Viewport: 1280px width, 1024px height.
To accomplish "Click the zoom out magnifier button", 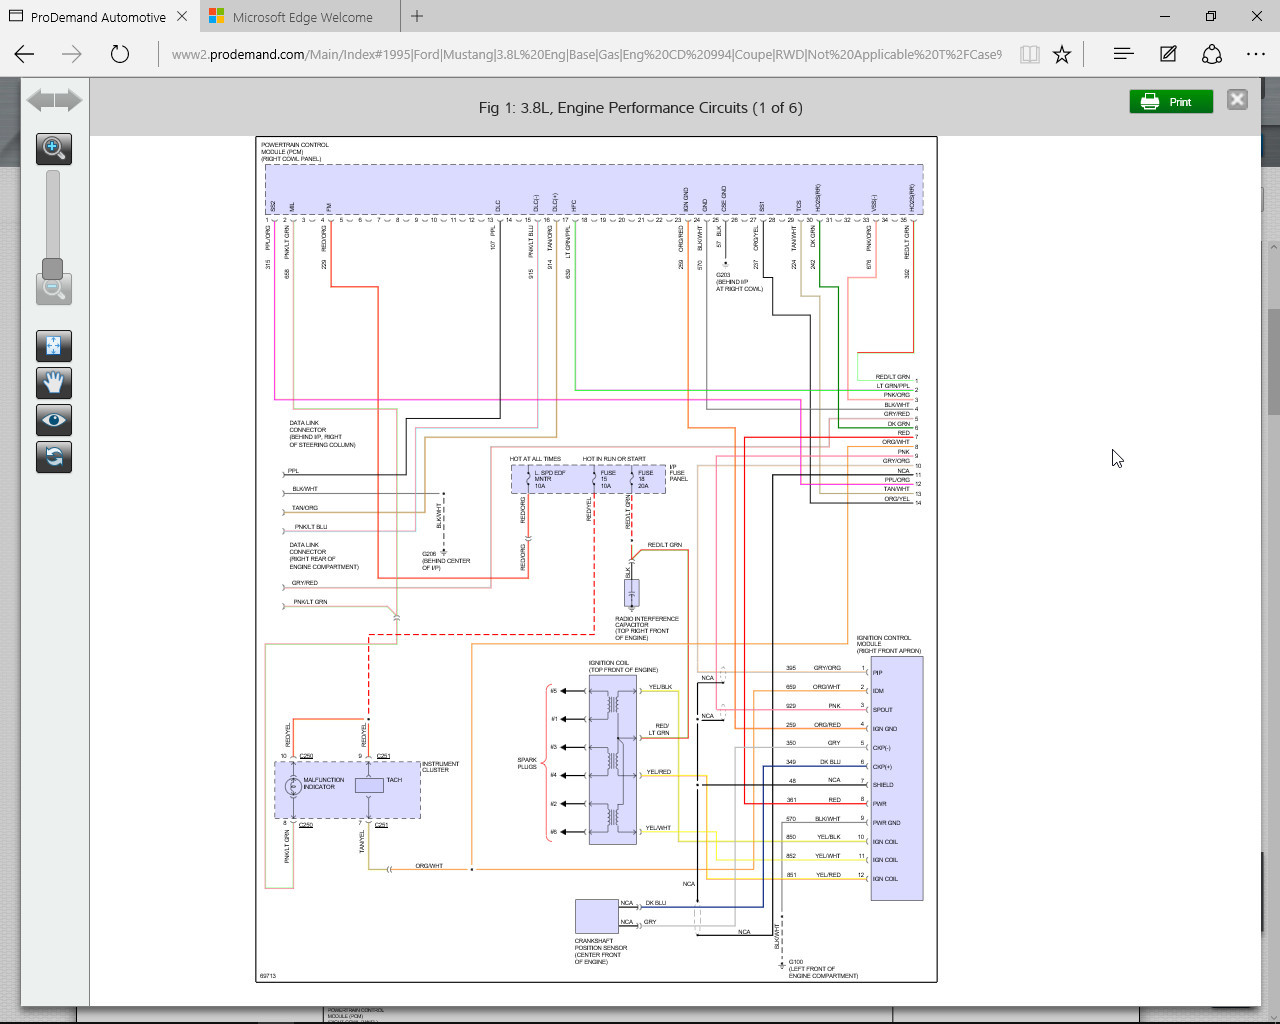I will pos(54,290).
